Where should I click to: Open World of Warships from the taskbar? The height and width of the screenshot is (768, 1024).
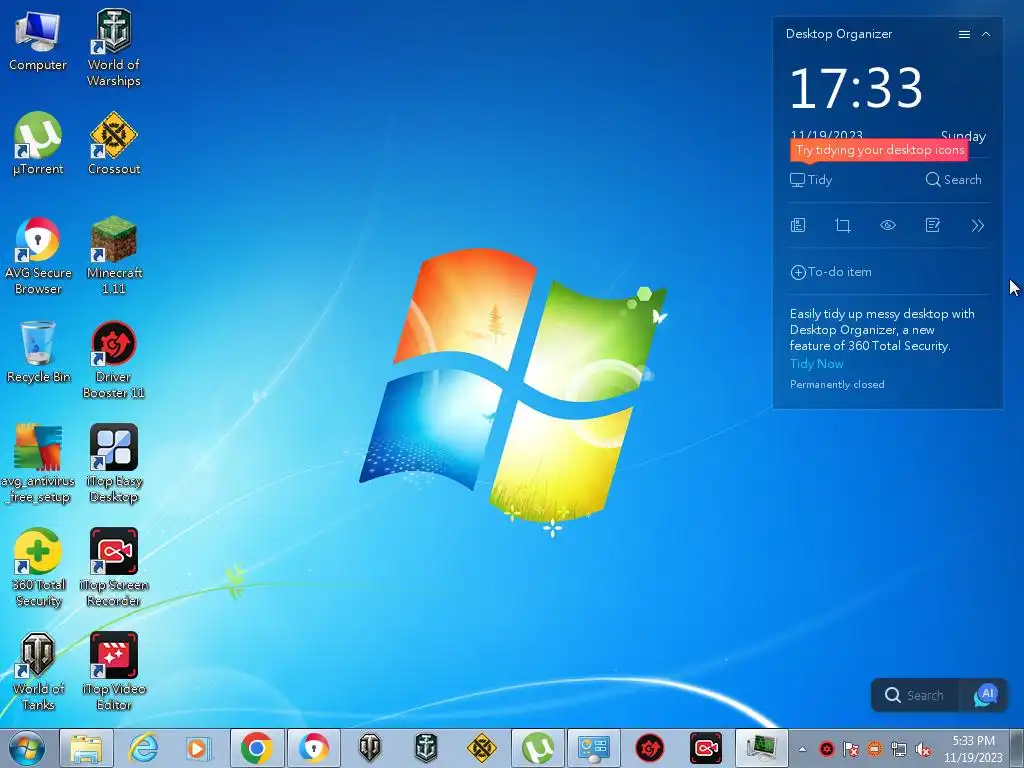point(426,748)
